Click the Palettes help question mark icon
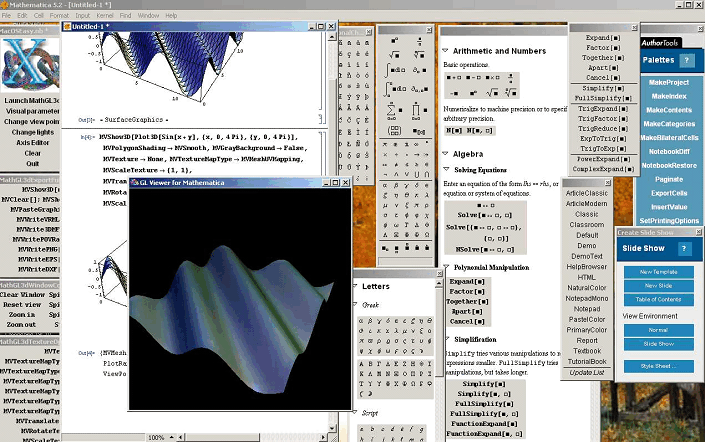Viewport: 705px width, 442px height. coord(687,60)
